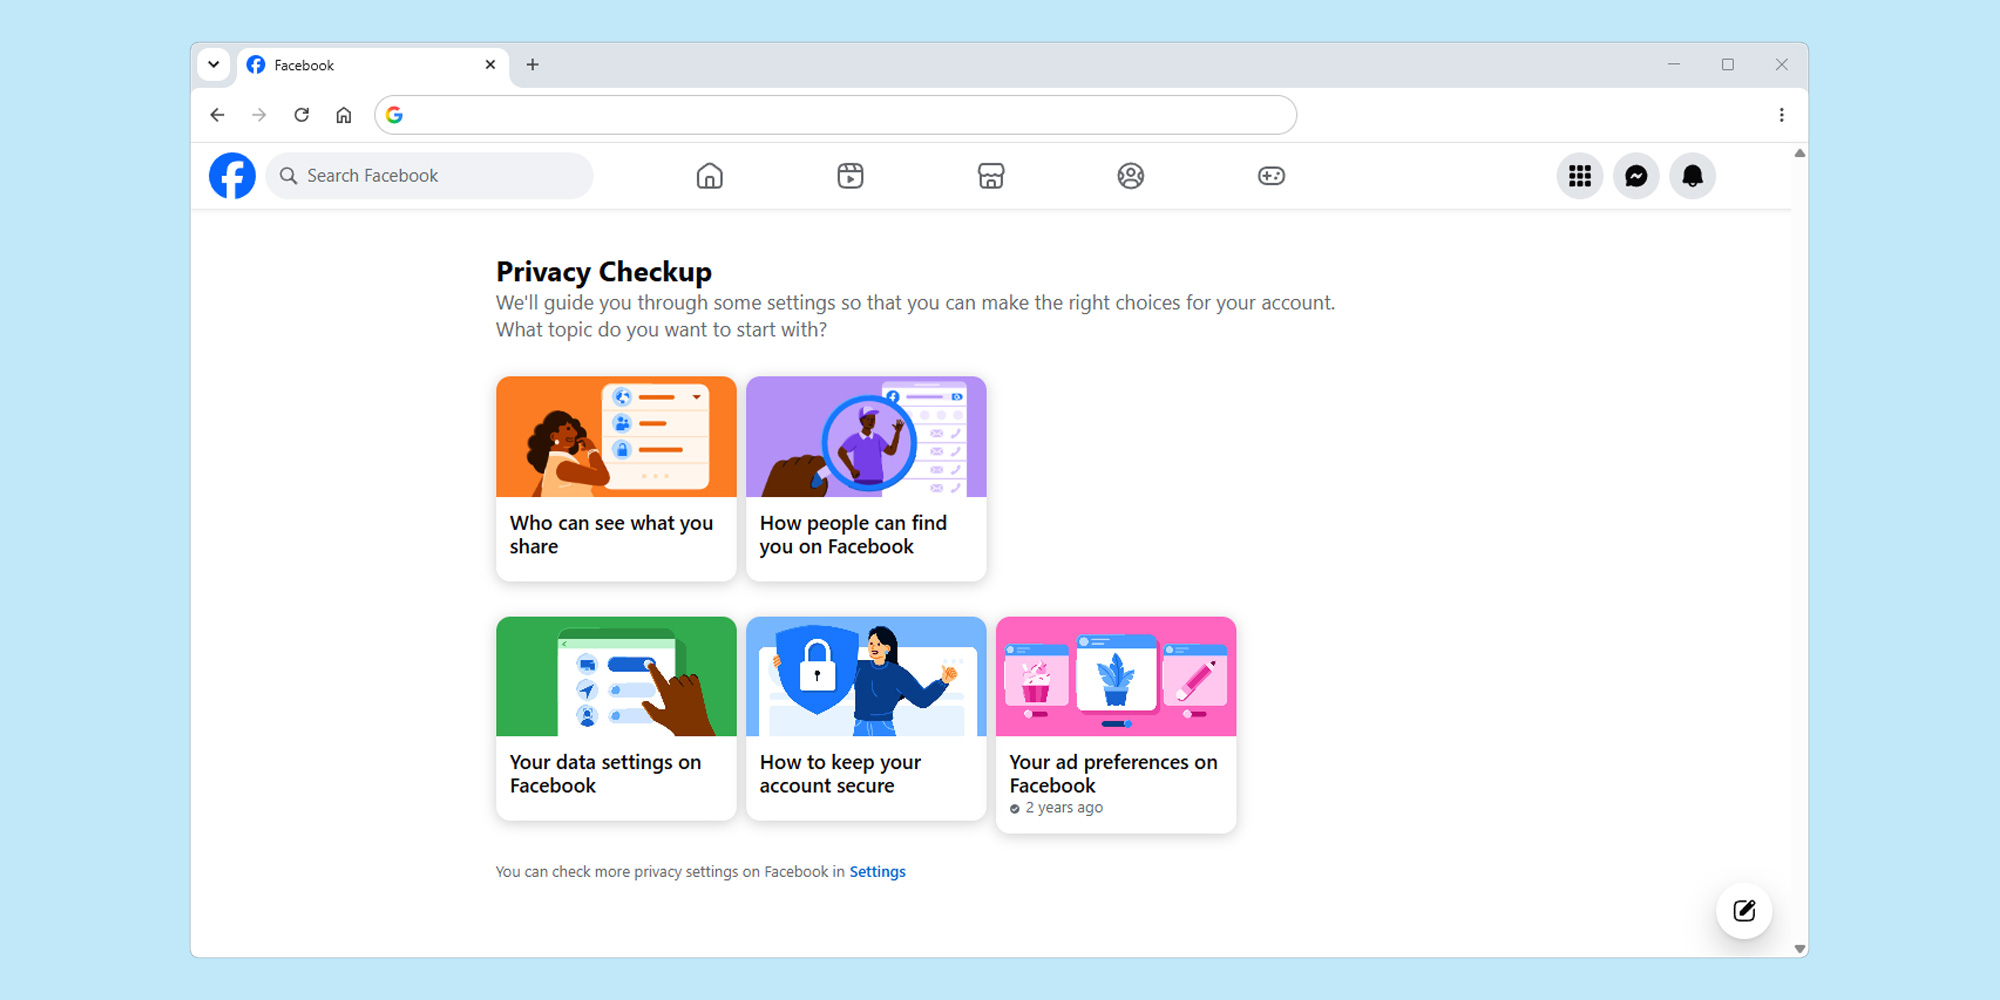Open the apps grid menu
Screen dimensions: 2000x1000
[1580, 176]
